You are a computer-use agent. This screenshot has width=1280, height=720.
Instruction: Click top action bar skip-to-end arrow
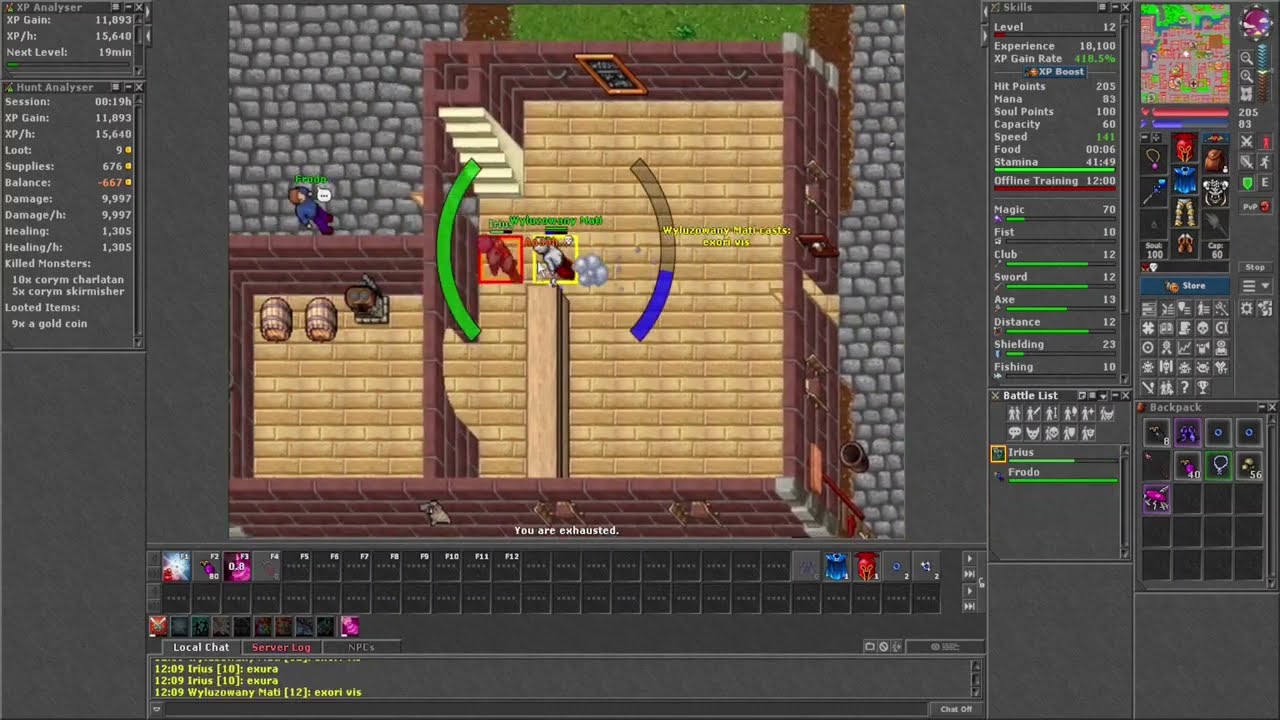point(968,574)
